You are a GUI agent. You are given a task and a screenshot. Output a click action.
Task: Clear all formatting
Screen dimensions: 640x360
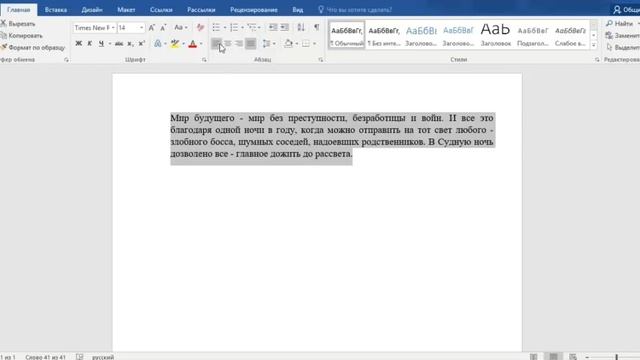(200, 28)
